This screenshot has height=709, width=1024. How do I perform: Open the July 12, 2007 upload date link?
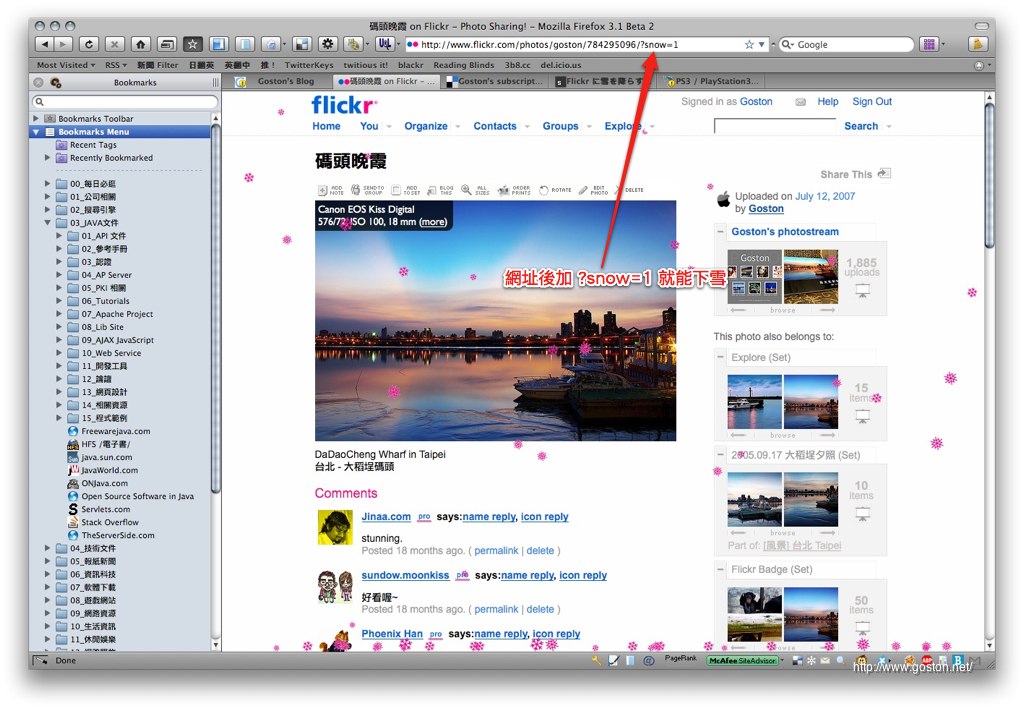click(825, 196)
